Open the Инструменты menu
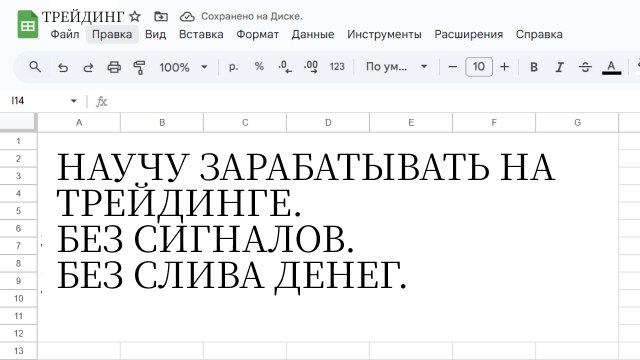640x360 pixels. click(x=384, y=34)
